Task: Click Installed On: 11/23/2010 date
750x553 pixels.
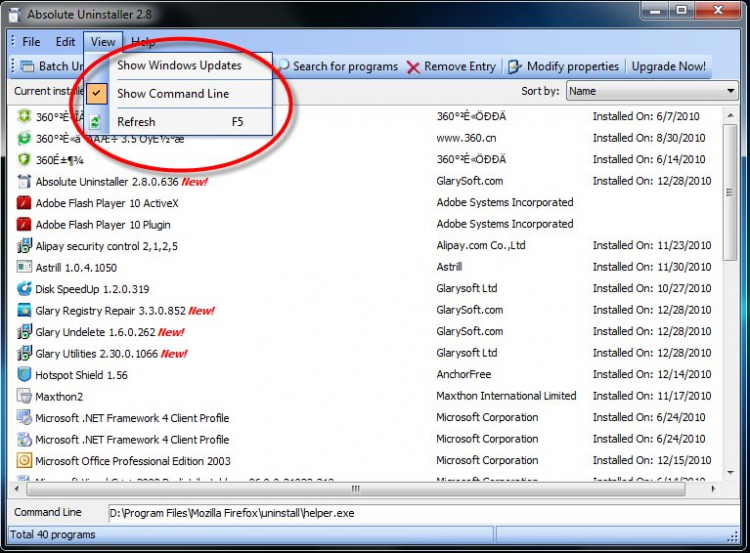Action: (x=652, y=245)
